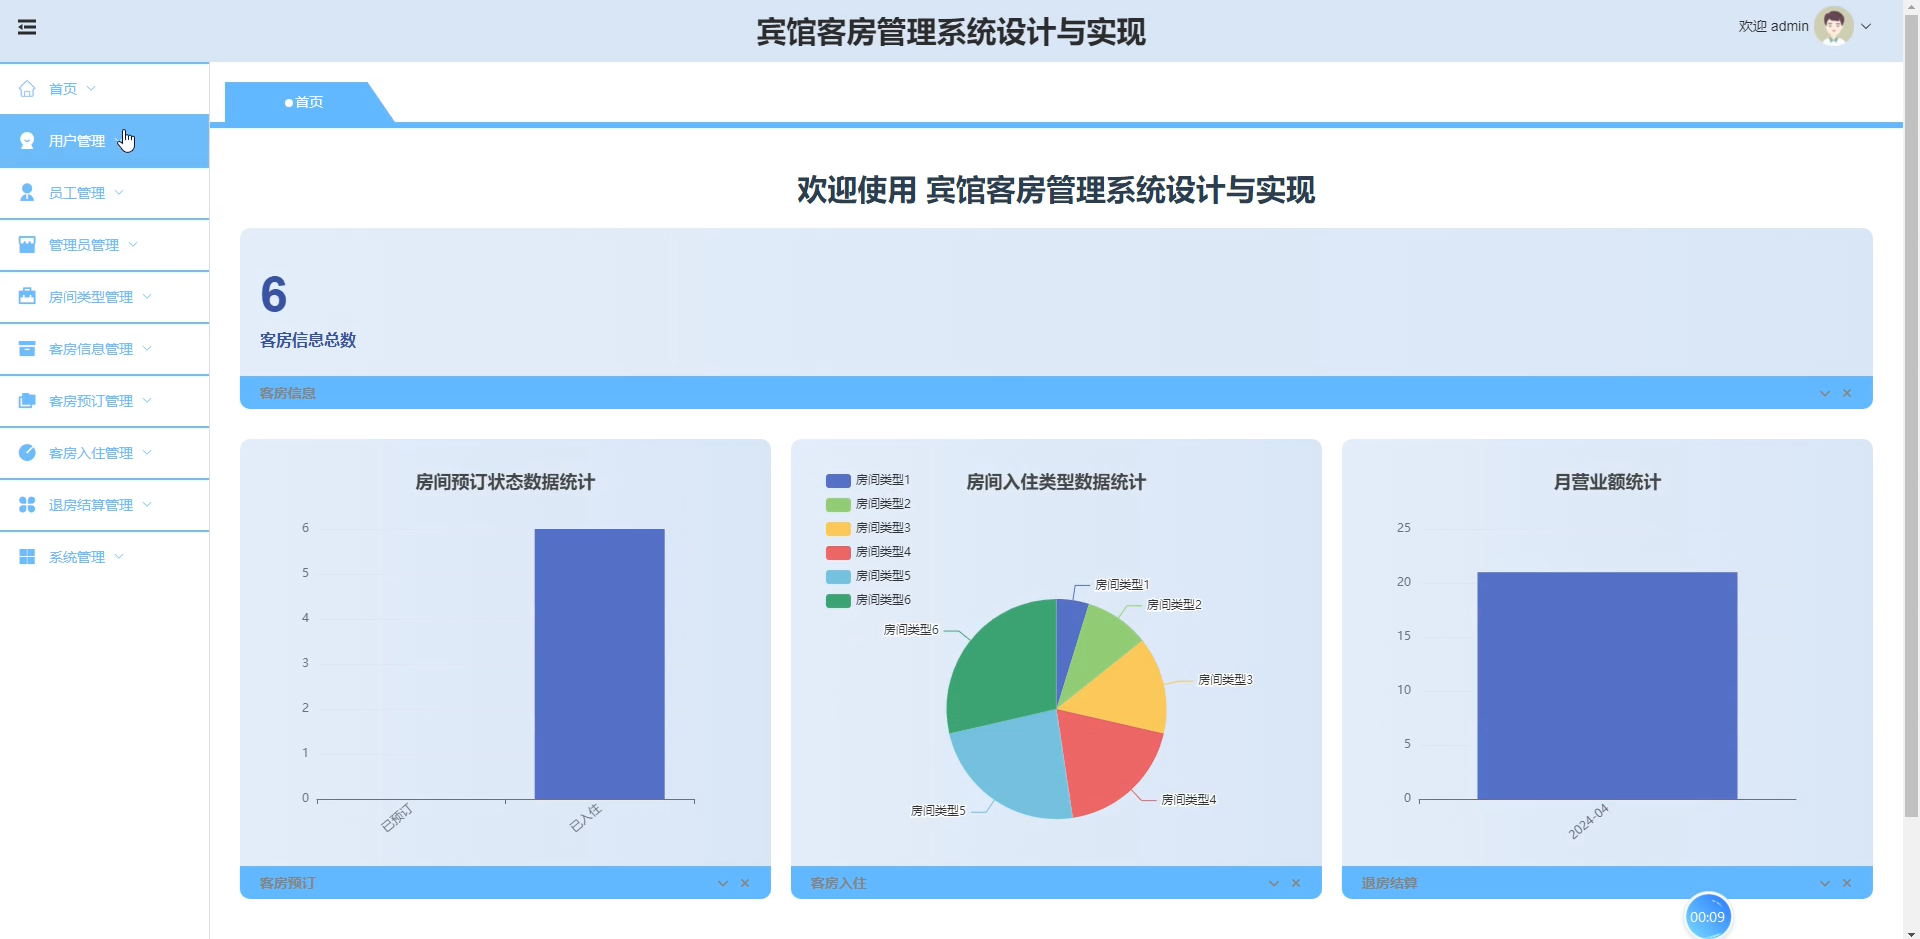Screen dimensions: 1920x939
Task: Expand the 管理员管理 menu chevron
Action: tap(133, 244)
